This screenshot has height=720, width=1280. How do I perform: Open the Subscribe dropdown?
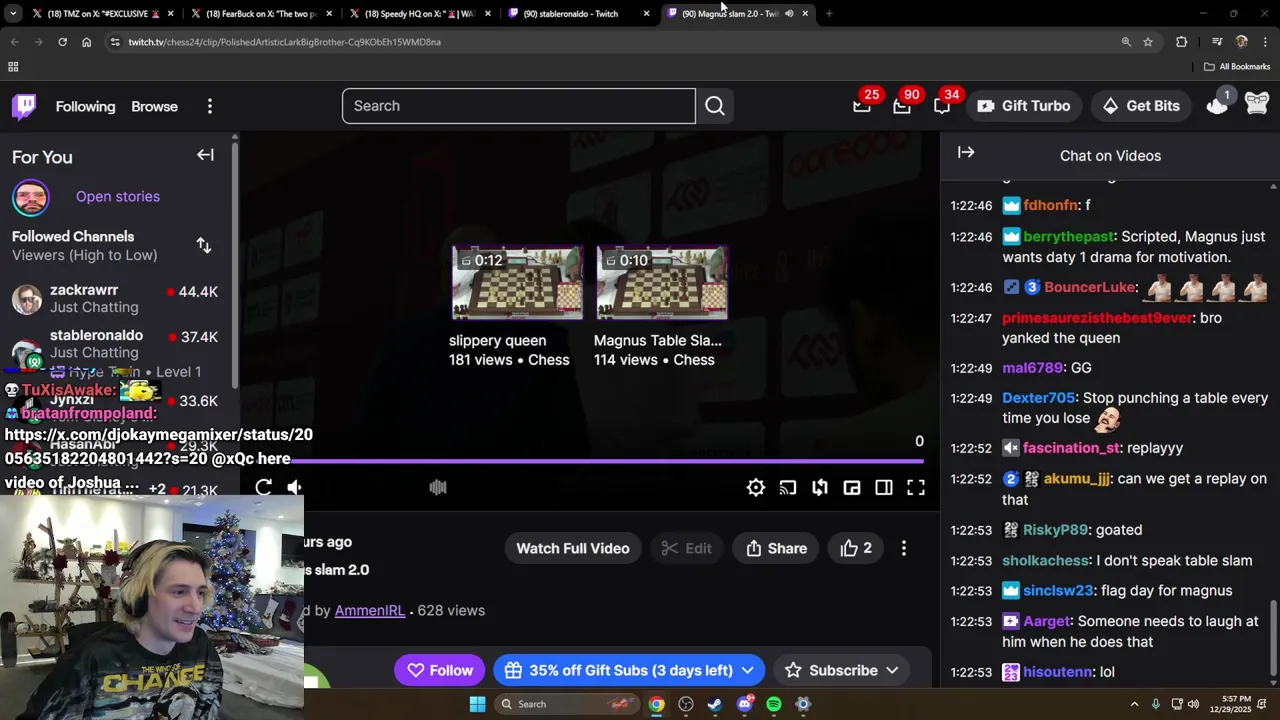click(x=843, y=670)
